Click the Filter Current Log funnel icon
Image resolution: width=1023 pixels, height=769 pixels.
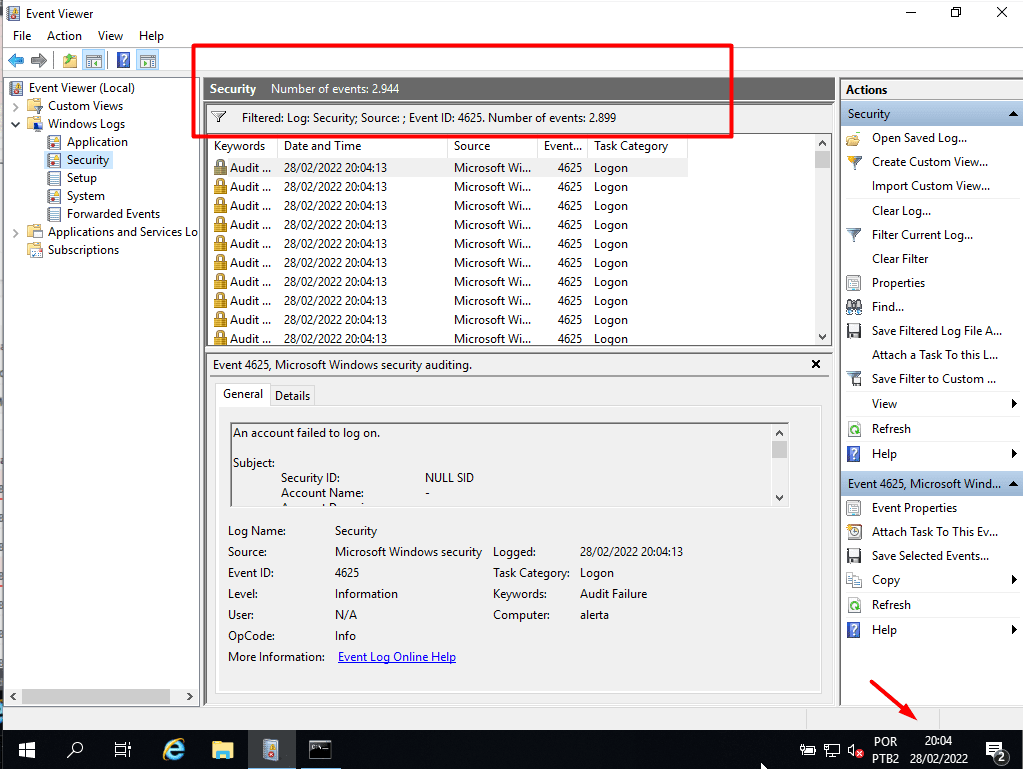point(853,235)
